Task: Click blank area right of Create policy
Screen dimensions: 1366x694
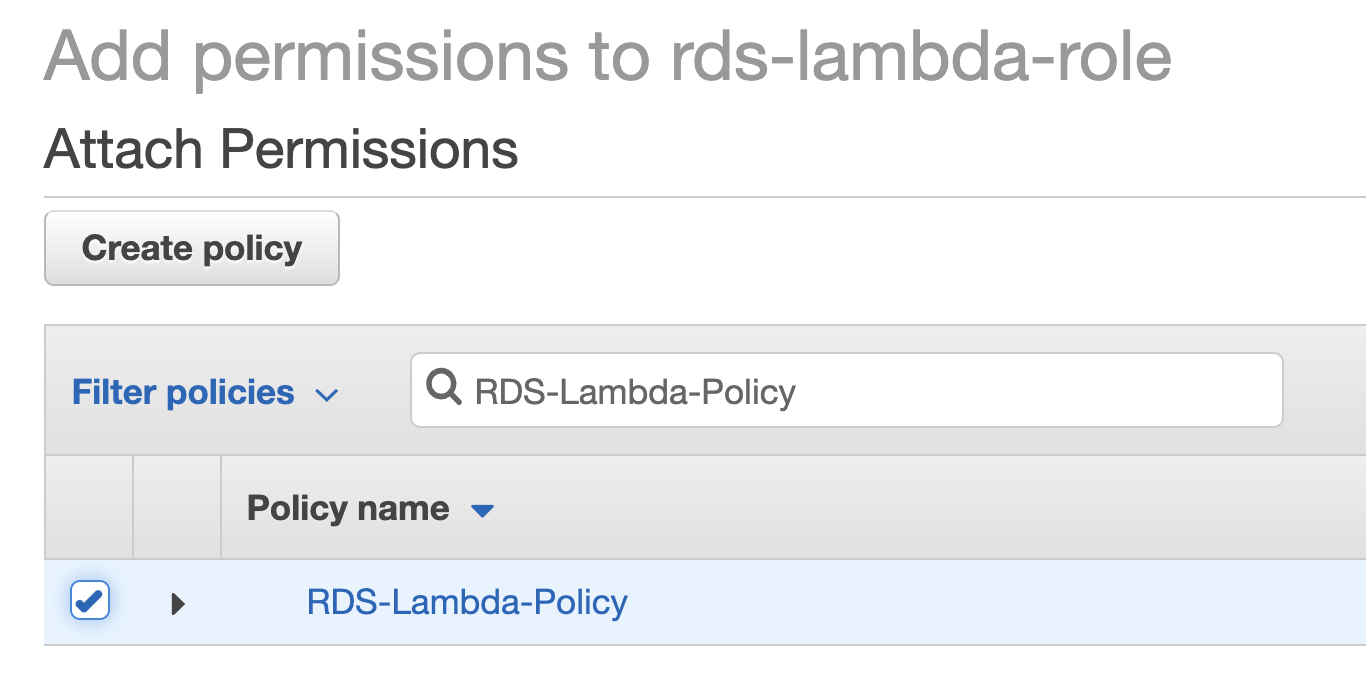Action: [800, 248]
